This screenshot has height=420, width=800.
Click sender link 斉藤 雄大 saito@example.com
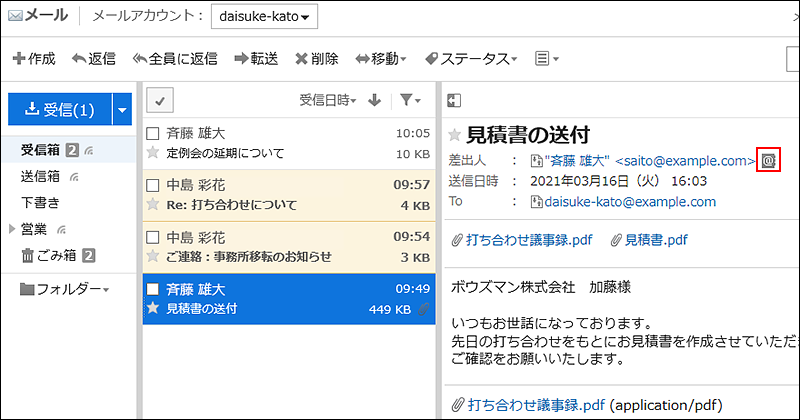point(649,161)
